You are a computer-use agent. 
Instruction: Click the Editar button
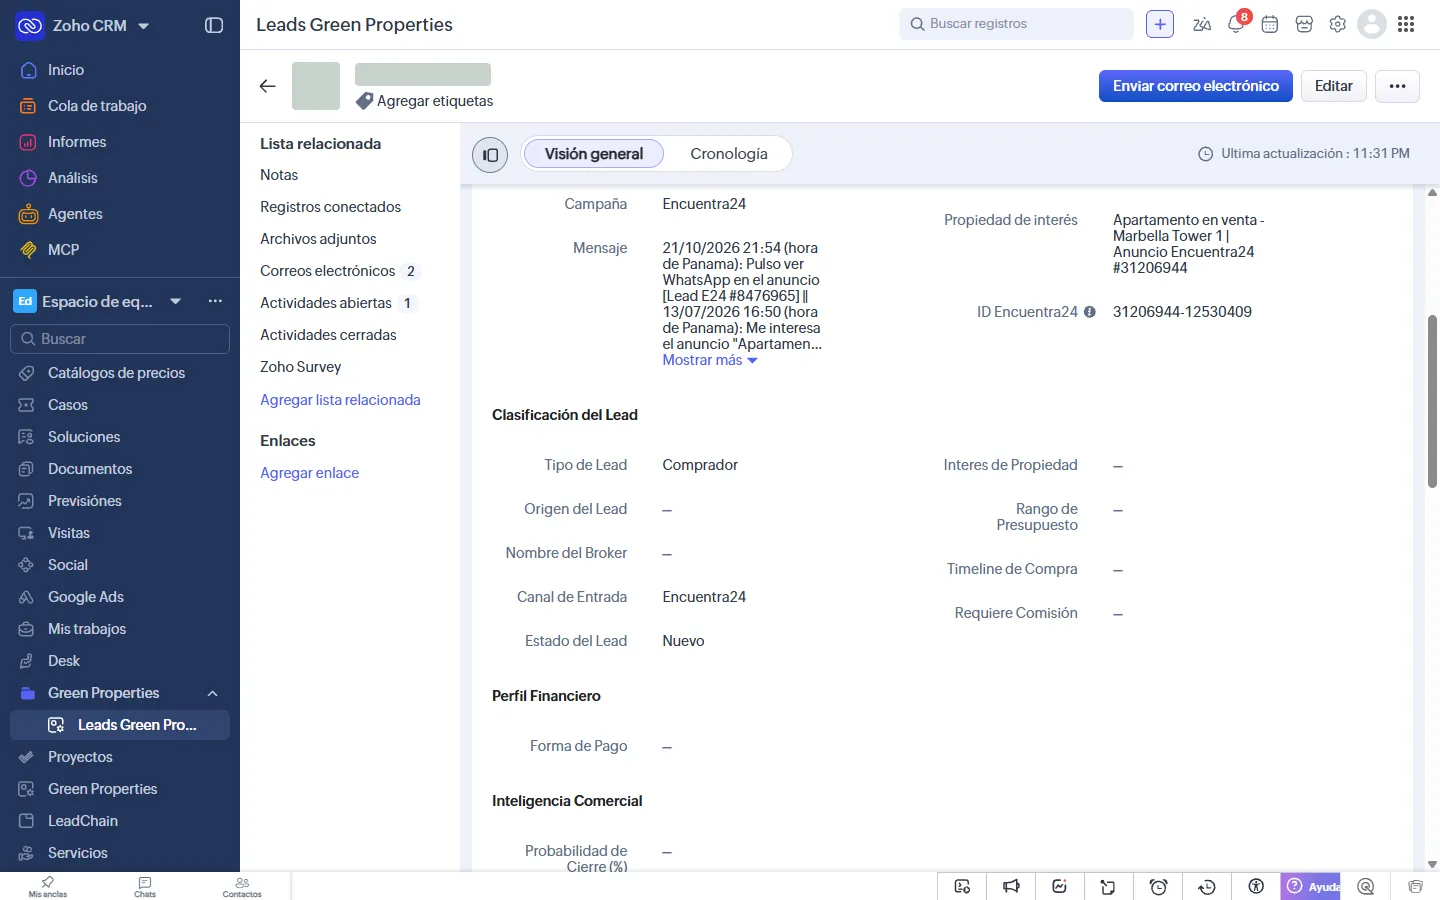[1334, 86]
